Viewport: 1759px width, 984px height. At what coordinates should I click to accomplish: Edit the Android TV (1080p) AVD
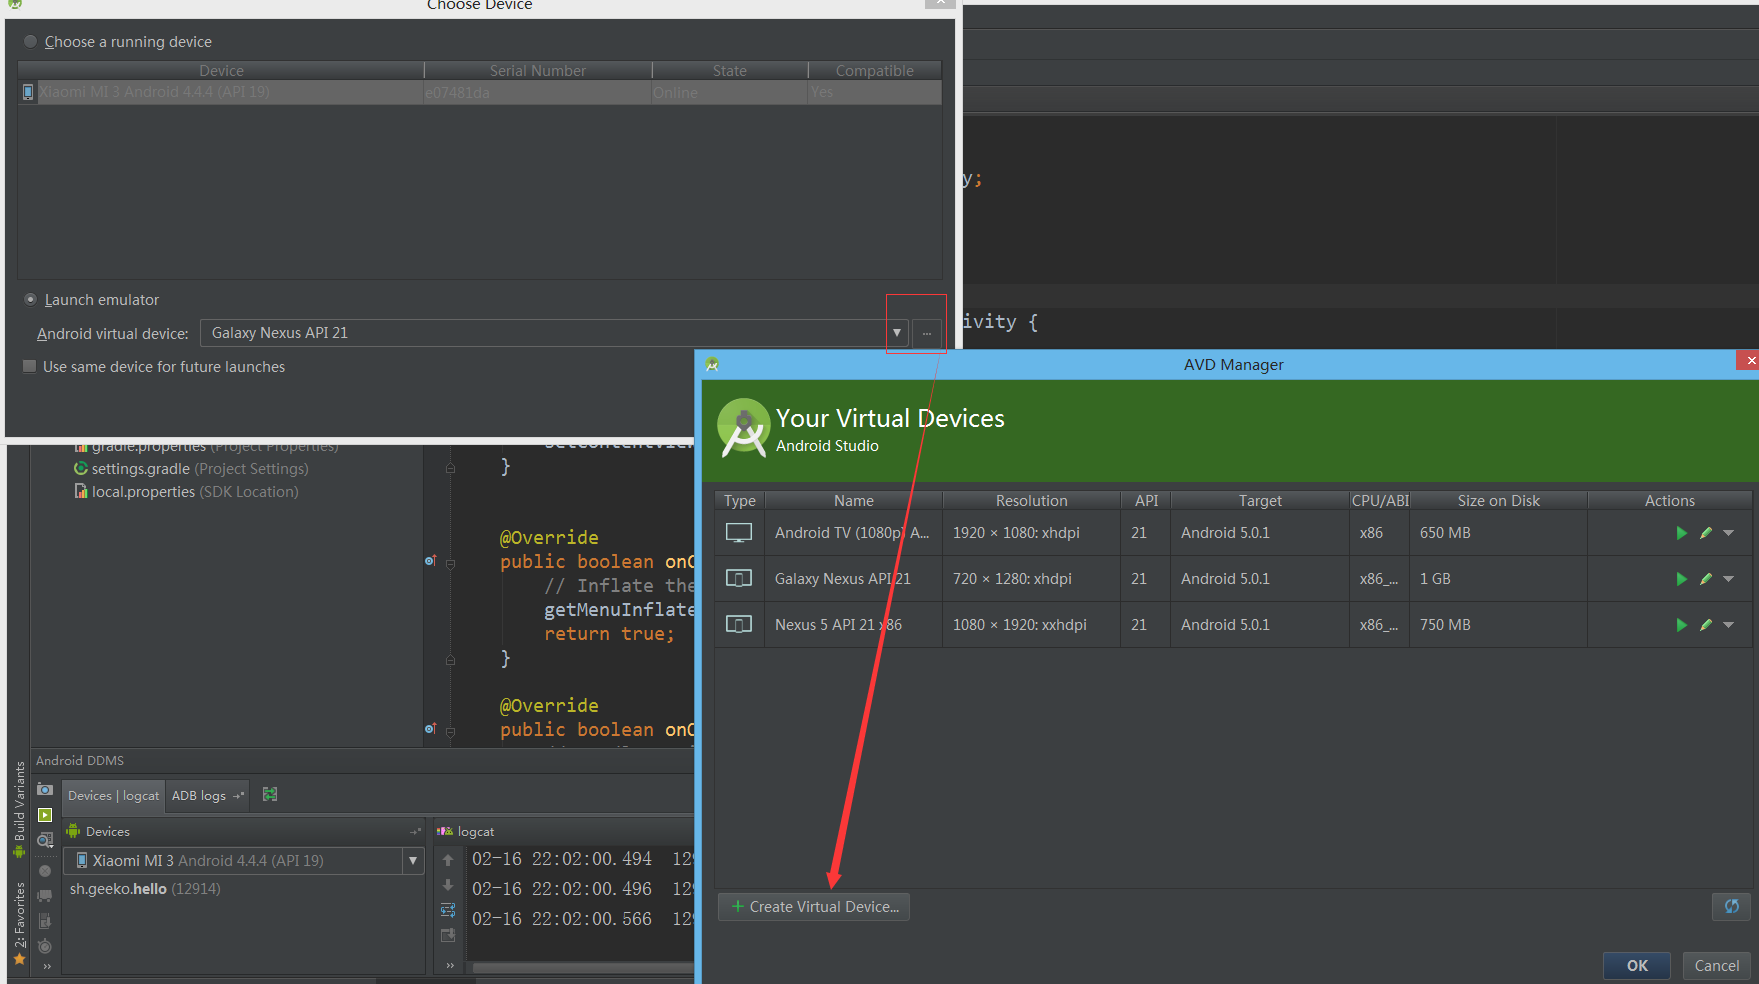(x=1706, y=533)
